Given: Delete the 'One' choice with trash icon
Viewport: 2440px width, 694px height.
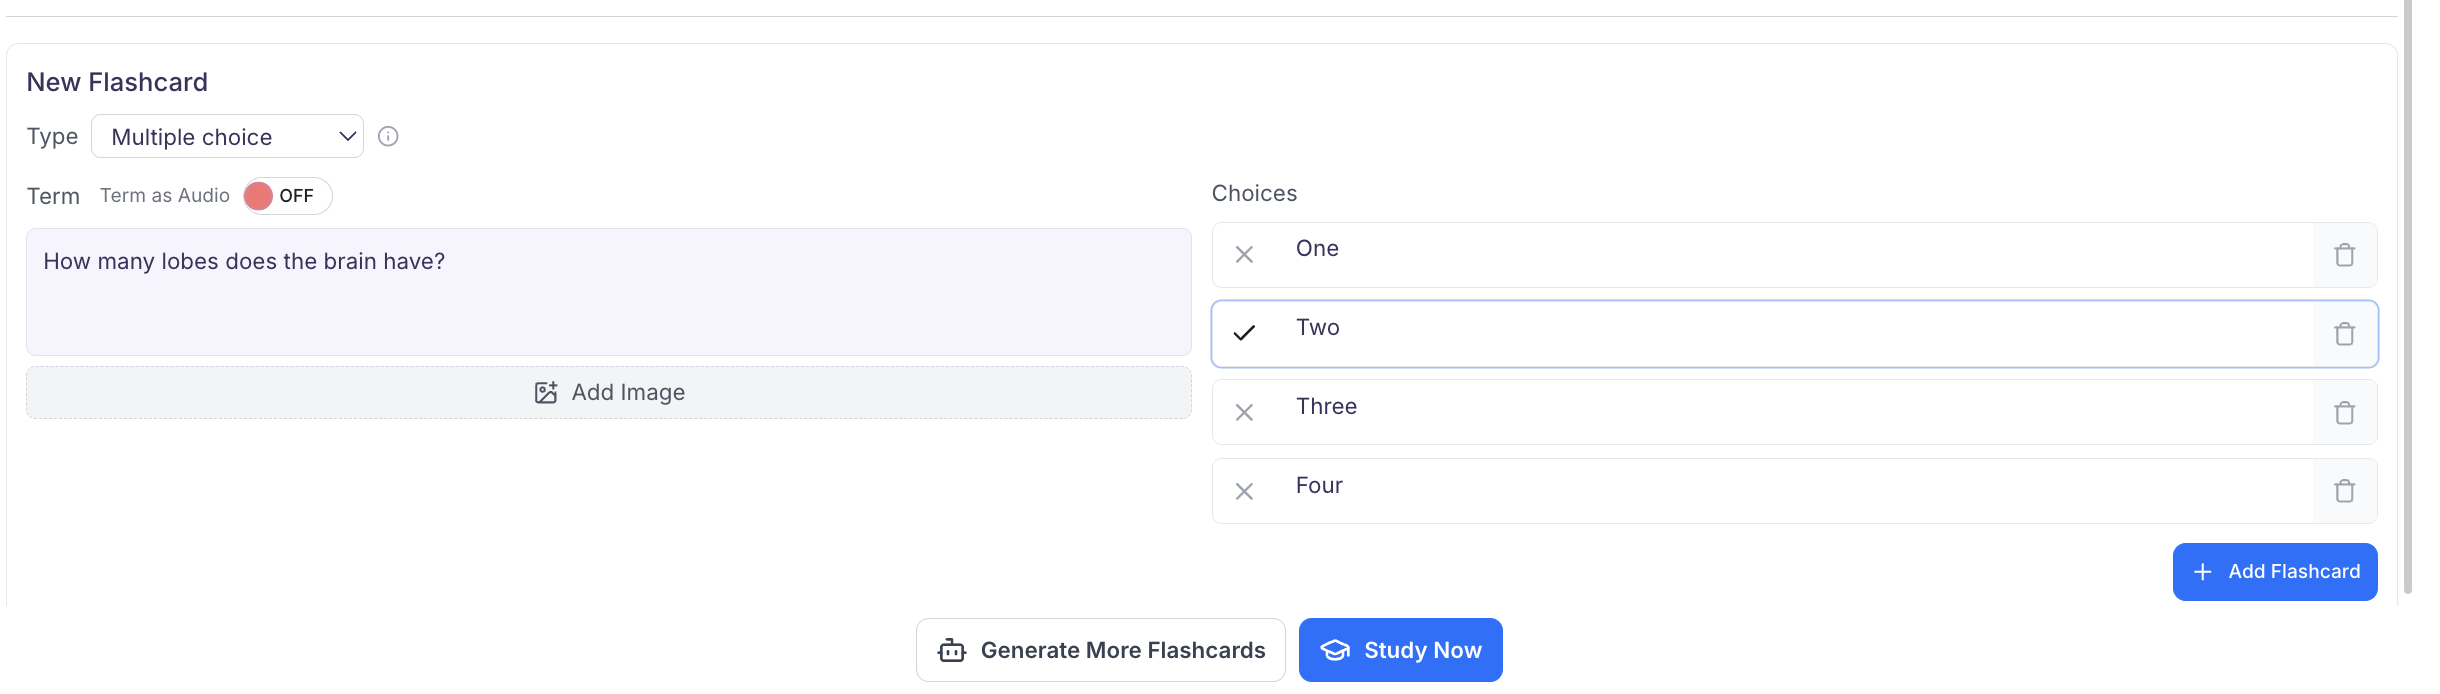Looking at the screenshot, I should click(2344, 255).
